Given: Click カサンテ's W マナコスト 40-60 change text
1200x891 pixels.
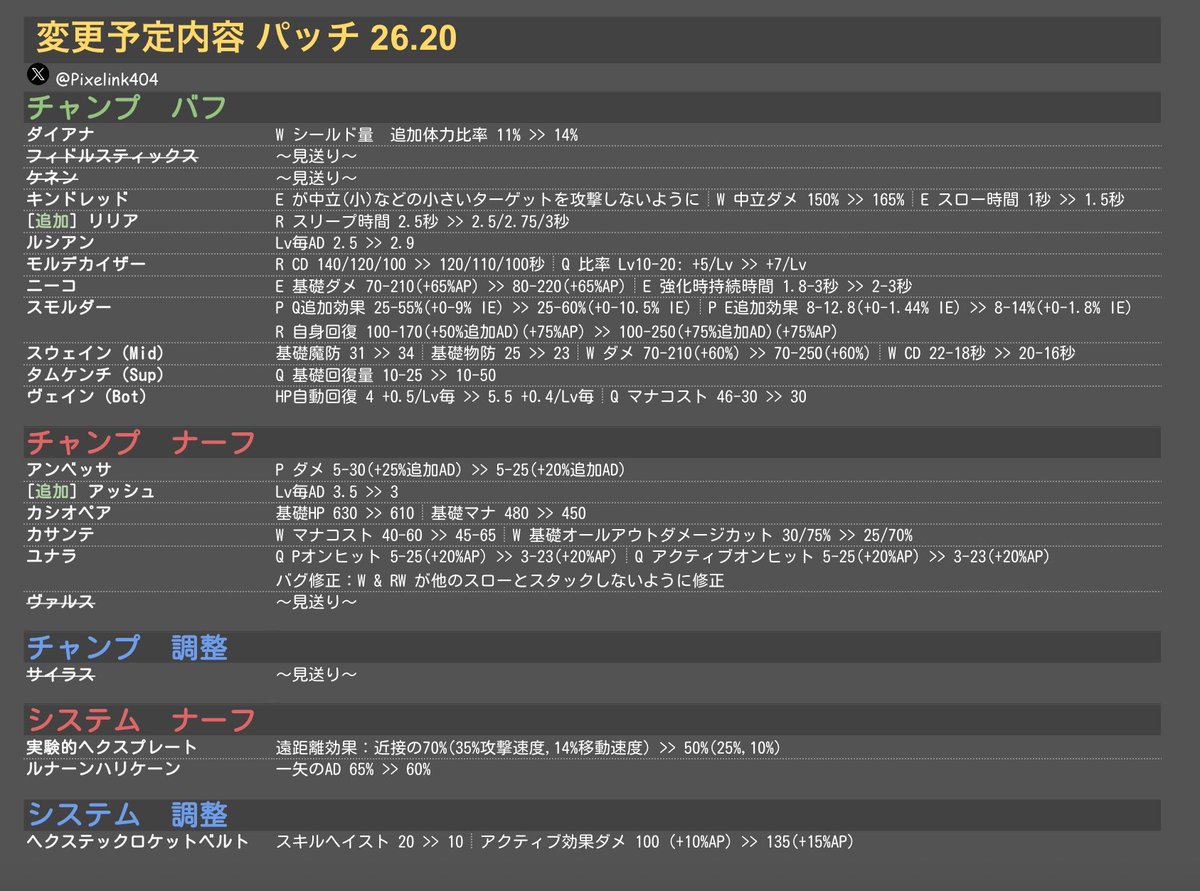Looking at the screenshot, I should (386, 535).
